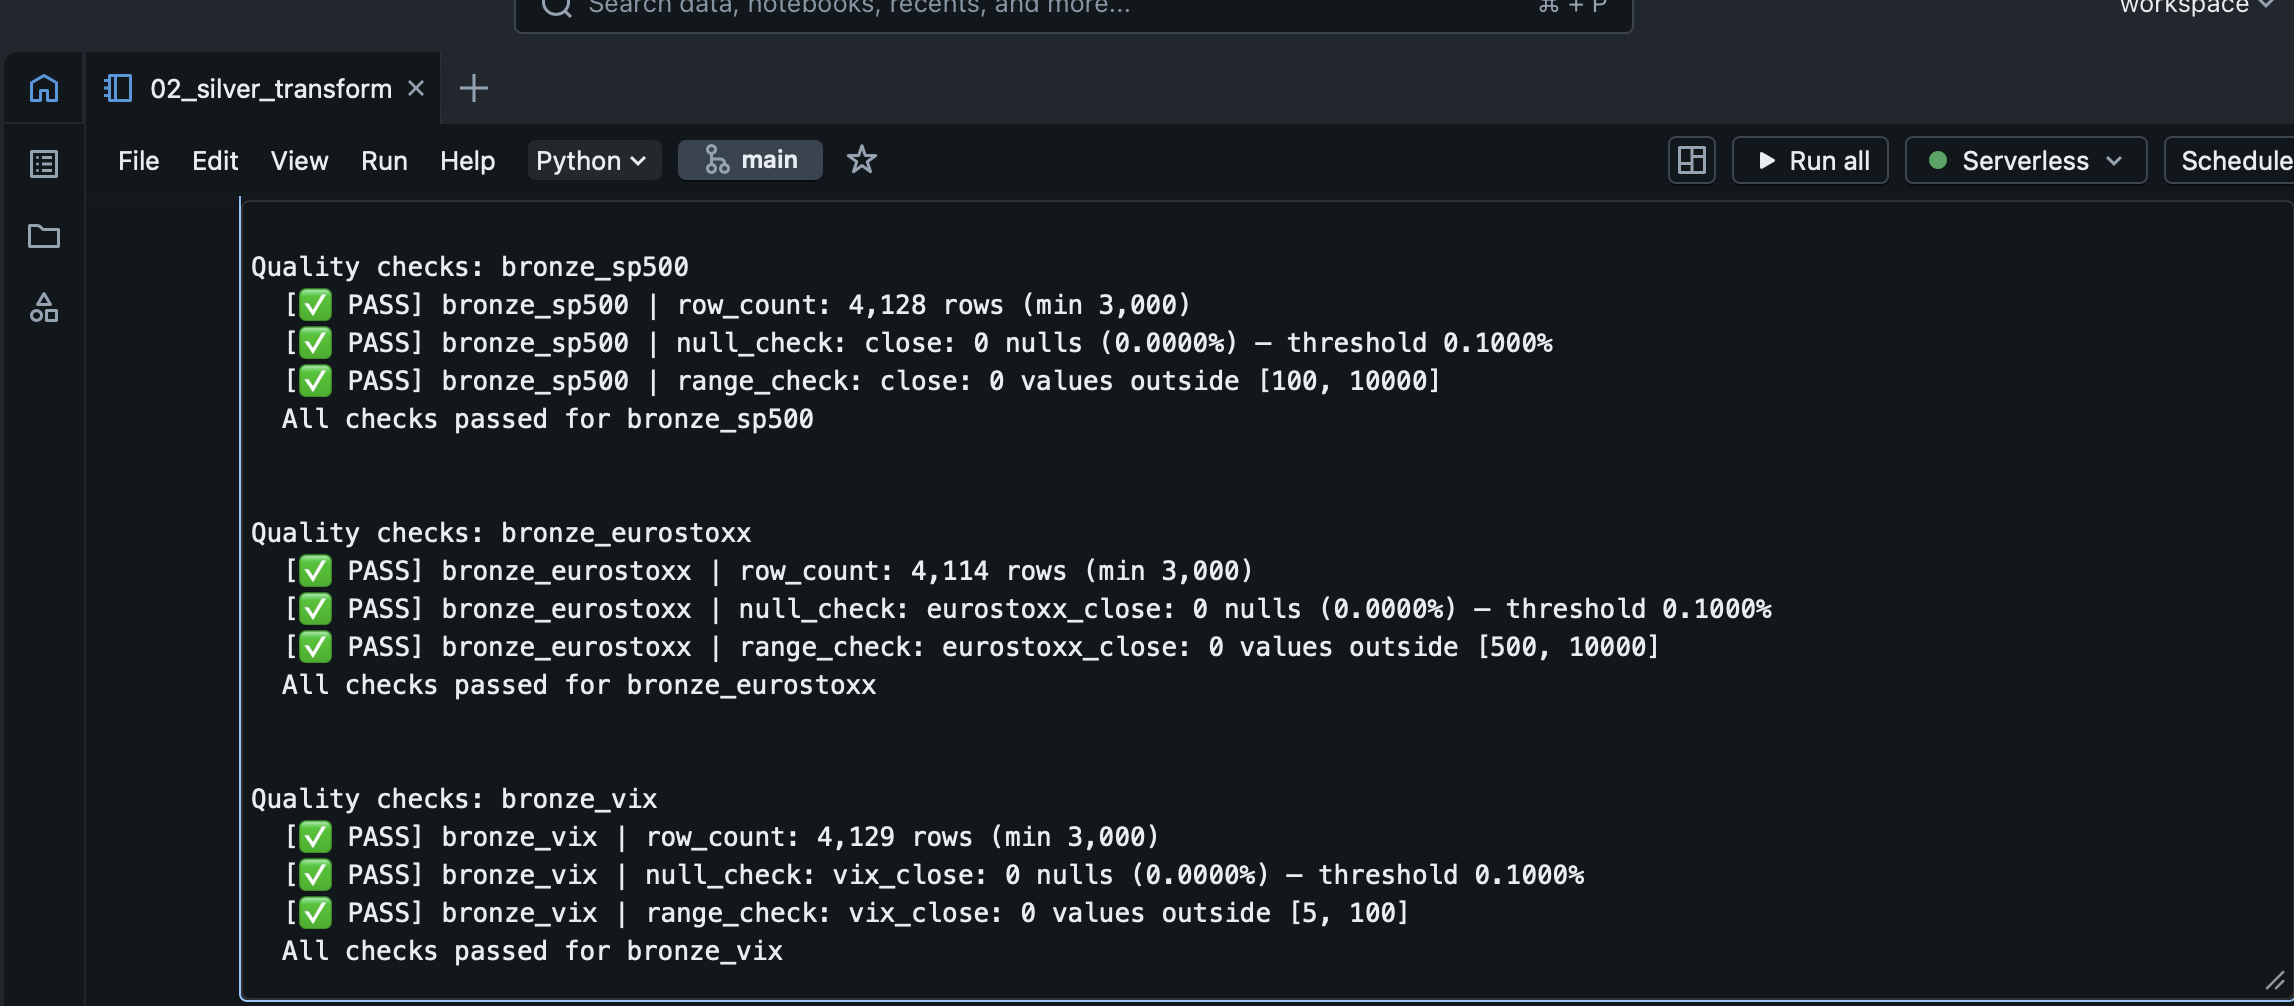Expand the Serverless compute dropdown
2294x1006 pixels.
(2026, 160)
